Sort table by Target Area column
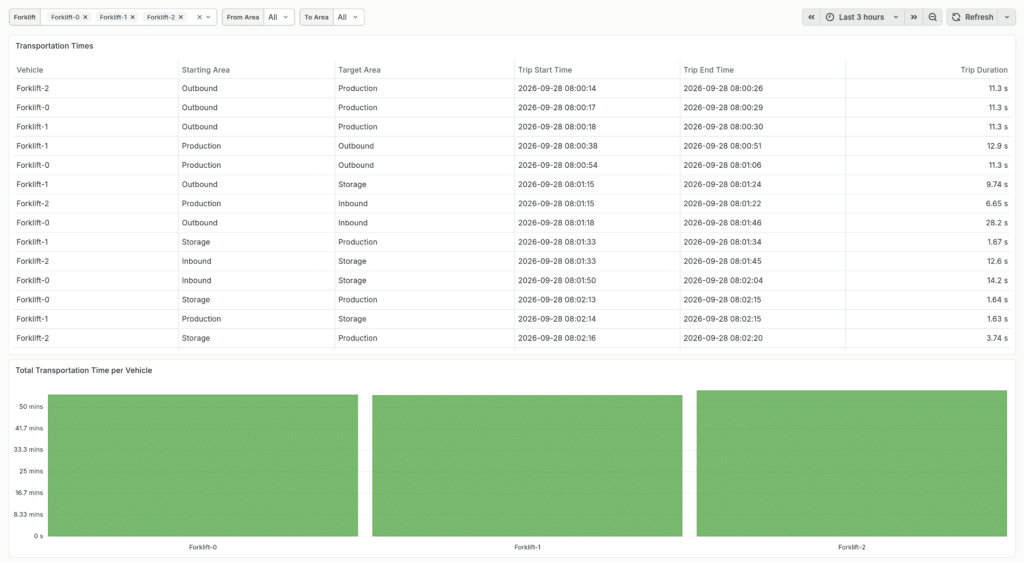This screenshot has width=1024, height=563. pos(359,70)
